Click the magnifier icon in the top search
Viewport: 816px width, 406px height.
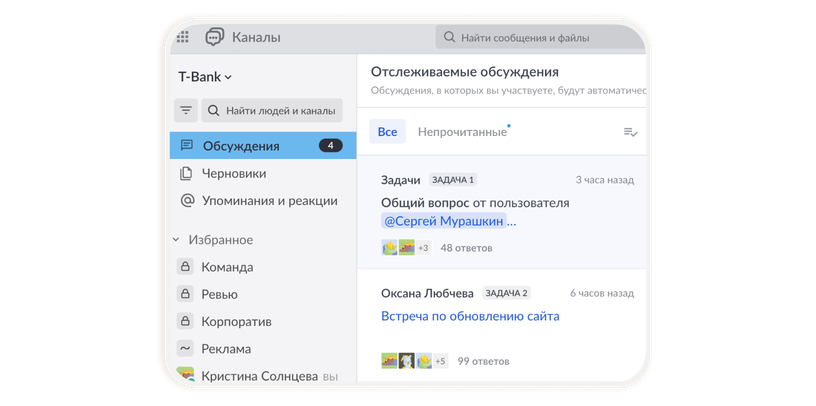pos(449,37)
